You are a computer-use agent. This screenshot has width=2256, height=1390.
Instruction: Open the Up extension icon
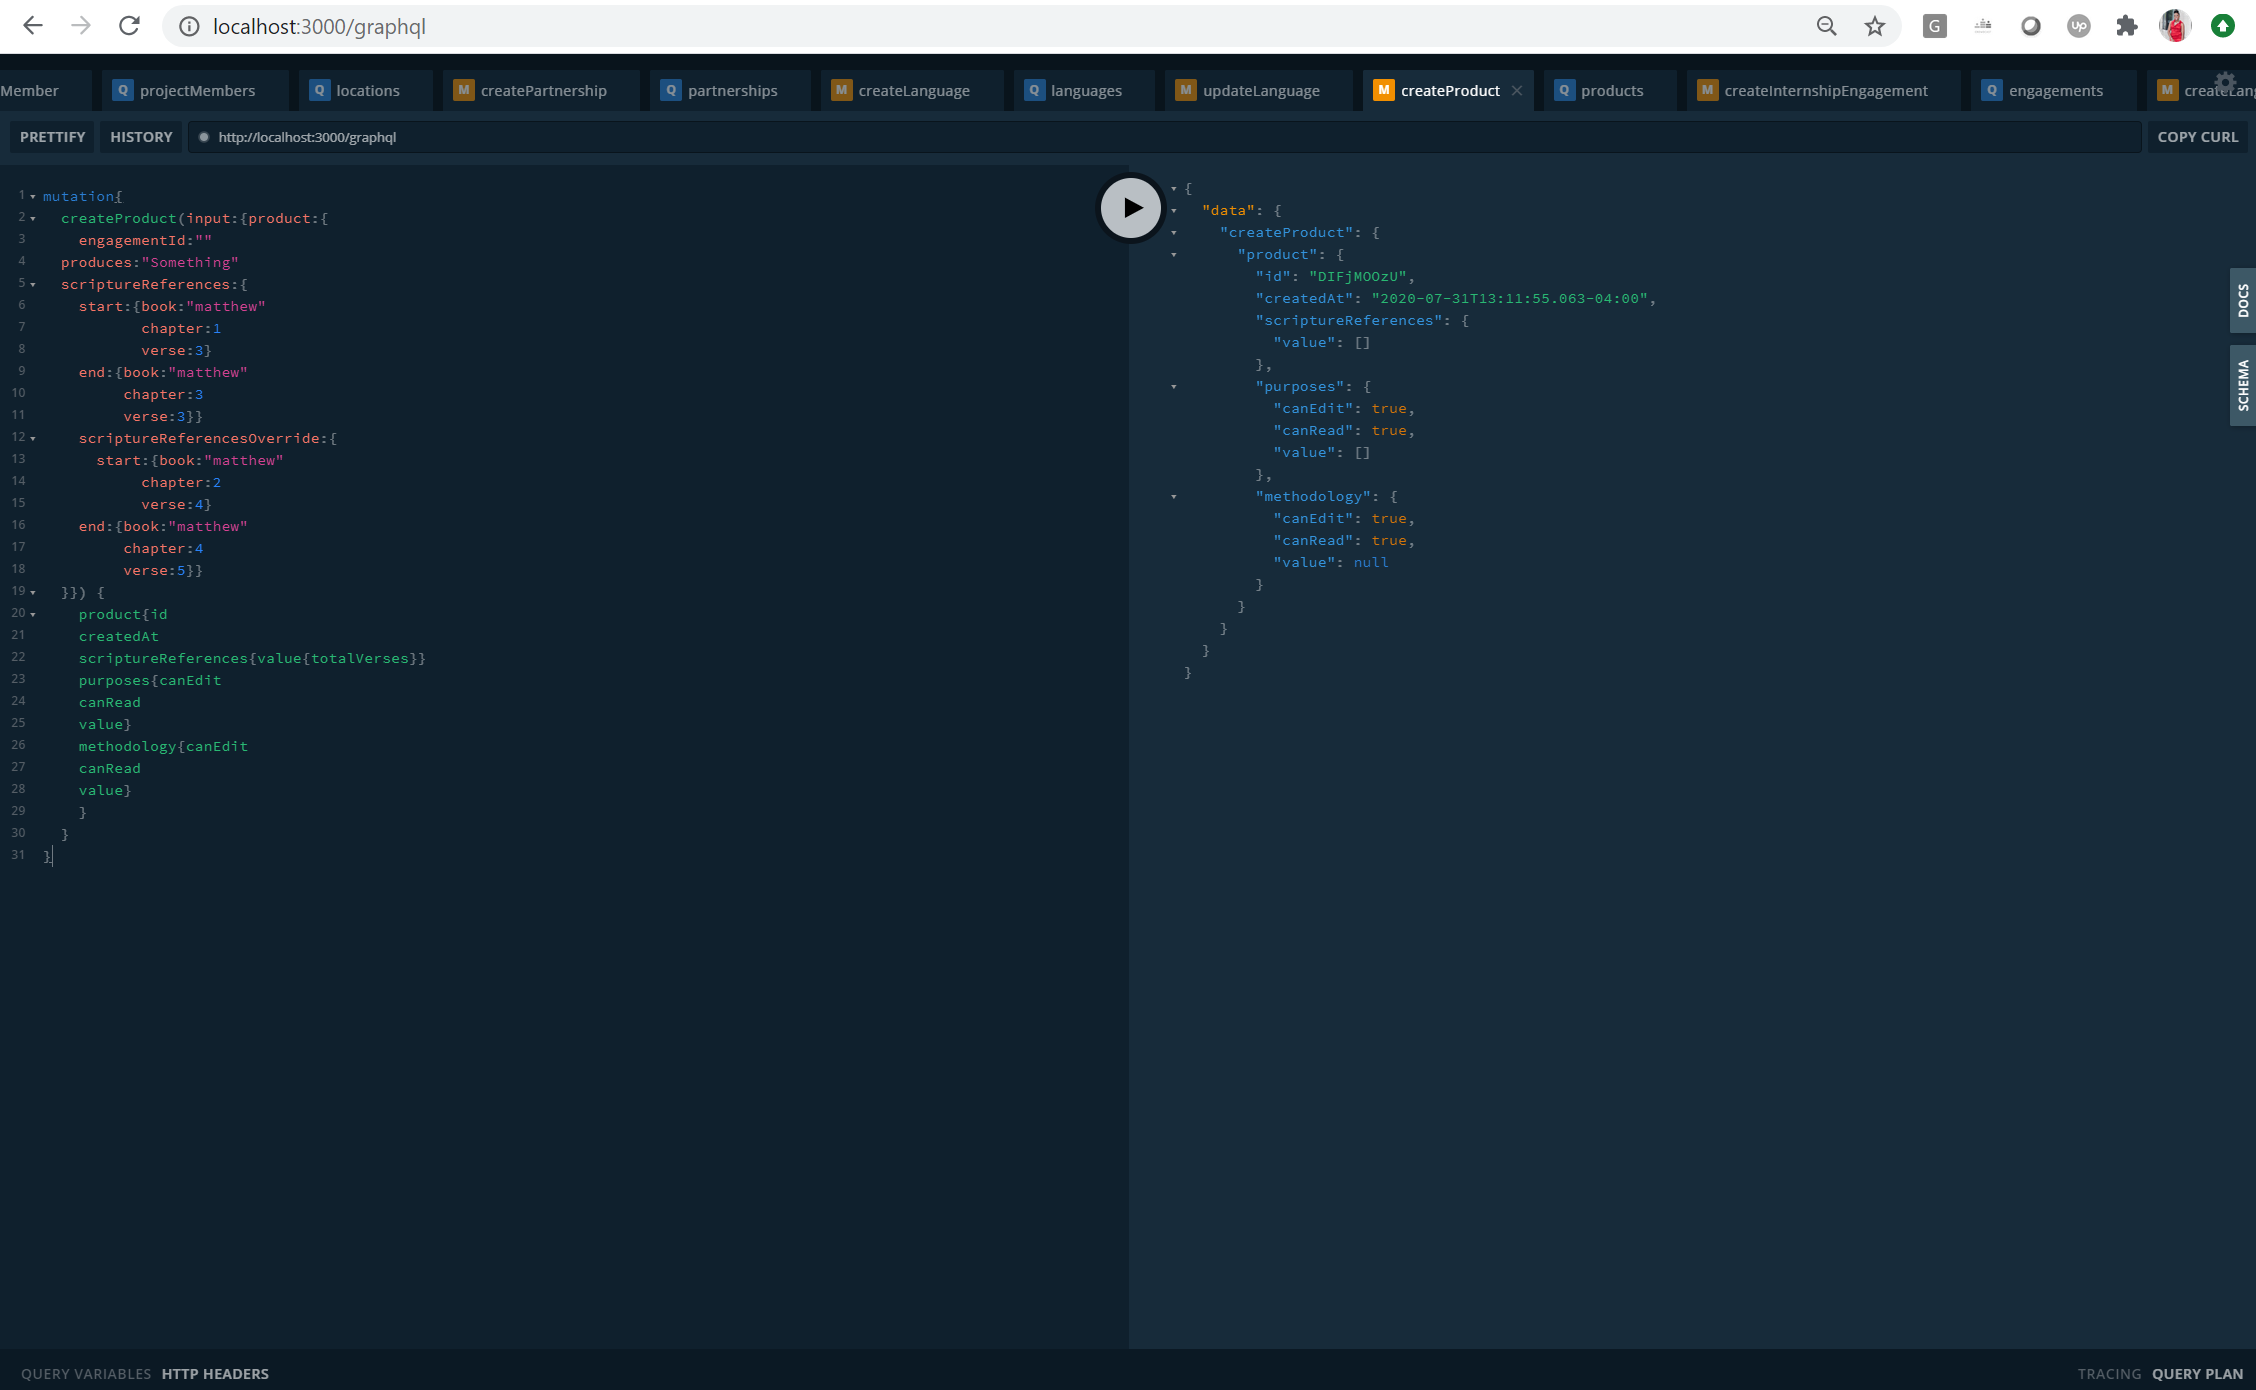pos(2079,27)
